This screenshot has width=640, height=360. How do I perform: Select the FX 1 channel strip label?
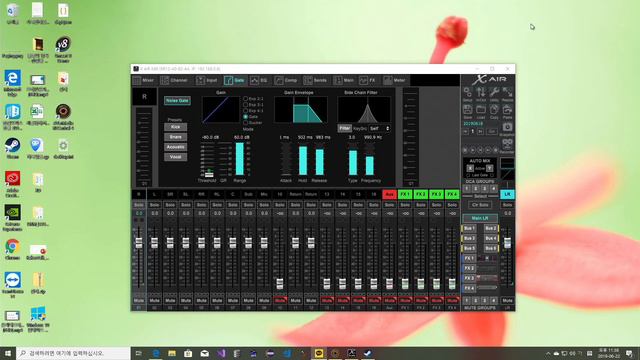click(x=405, y=195)
